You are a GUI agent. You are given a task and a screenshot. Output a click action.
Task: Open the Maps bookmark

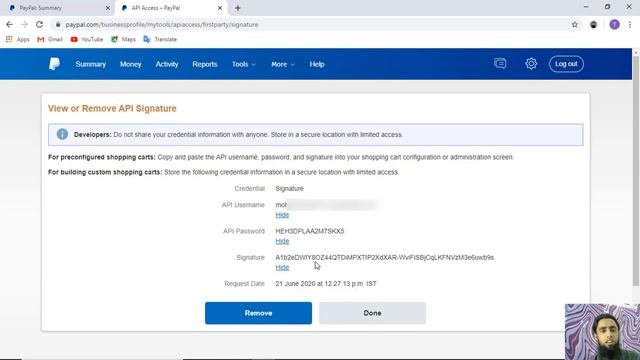[123, 39]
